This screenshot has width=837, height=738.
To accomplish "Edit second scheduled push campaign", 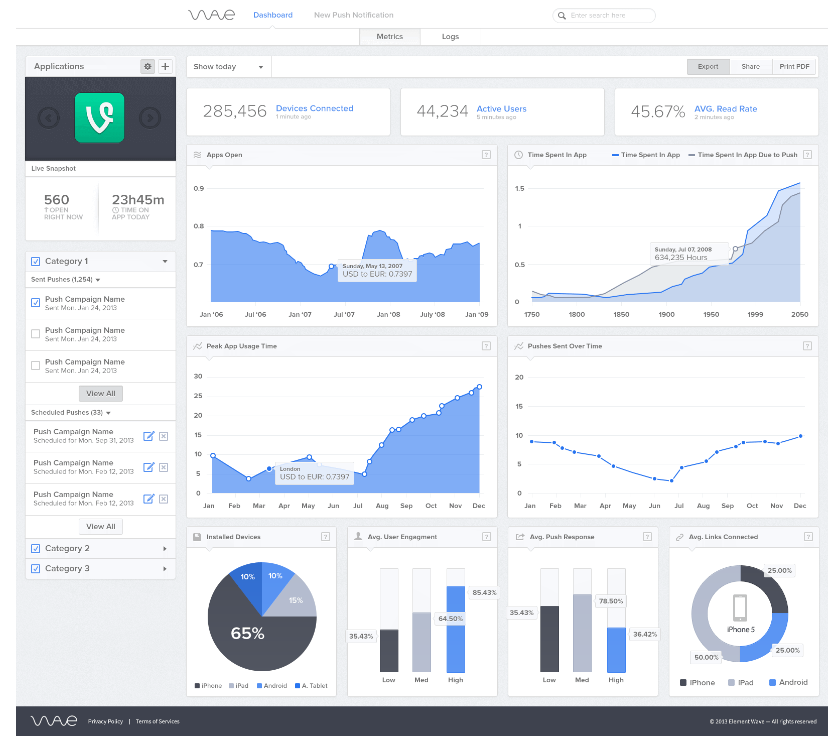I will [148, 467].
